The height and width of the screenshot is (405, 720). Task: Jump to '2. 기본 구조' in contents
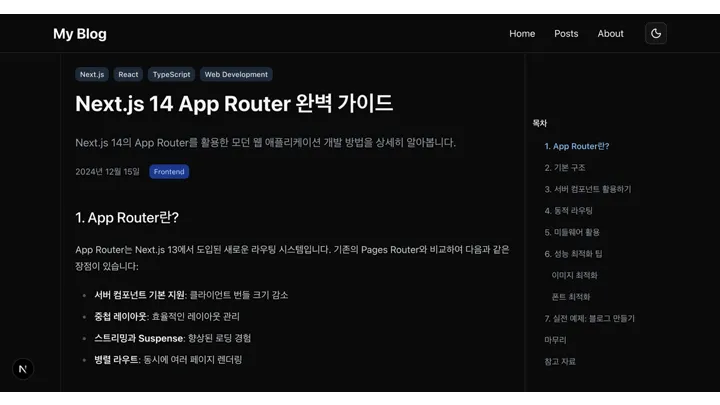[x=565, y=168]
